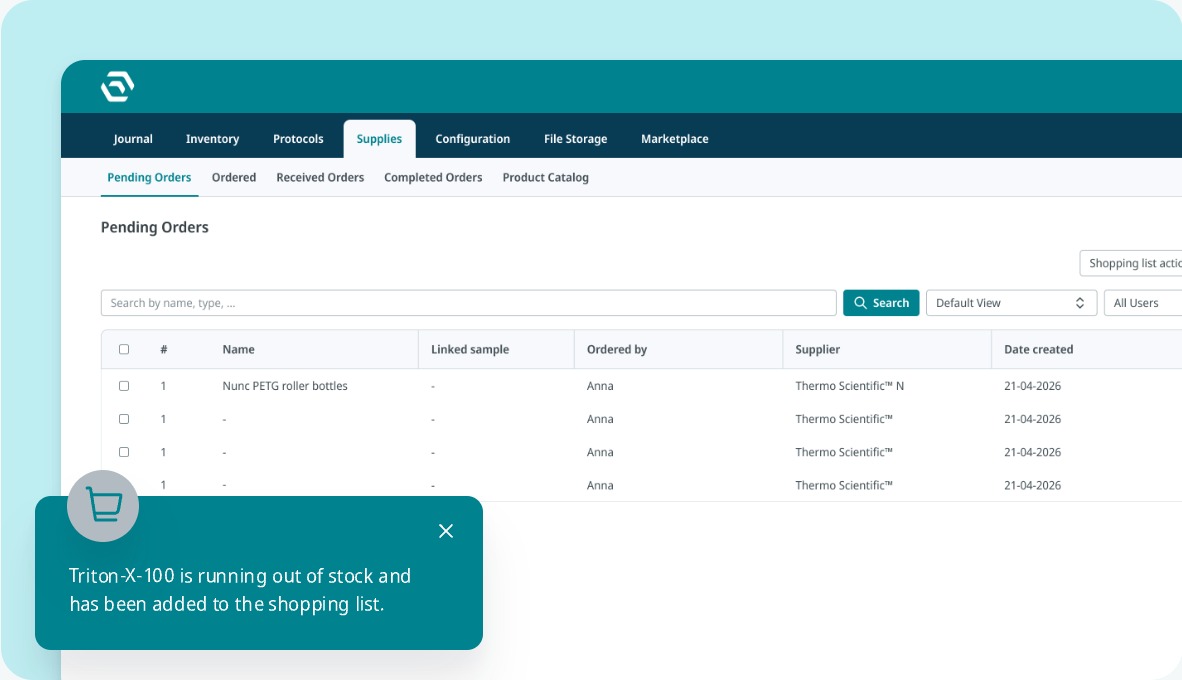Image resolution: width=1182 pixels, height=680 pixels.
Task: Switch to the Ordered sub-tab
Action: (x=234, y=178)
